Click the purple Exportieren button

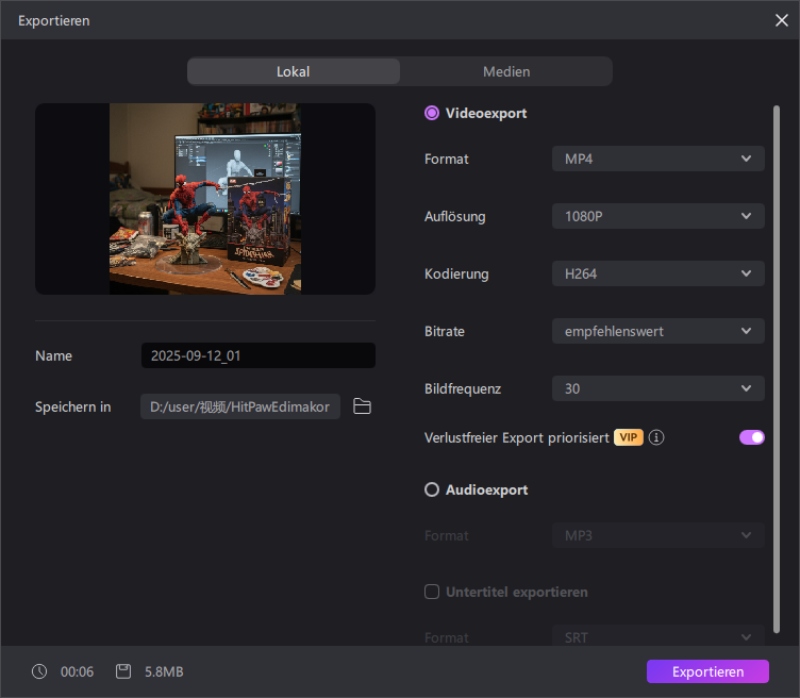(708, 671)
